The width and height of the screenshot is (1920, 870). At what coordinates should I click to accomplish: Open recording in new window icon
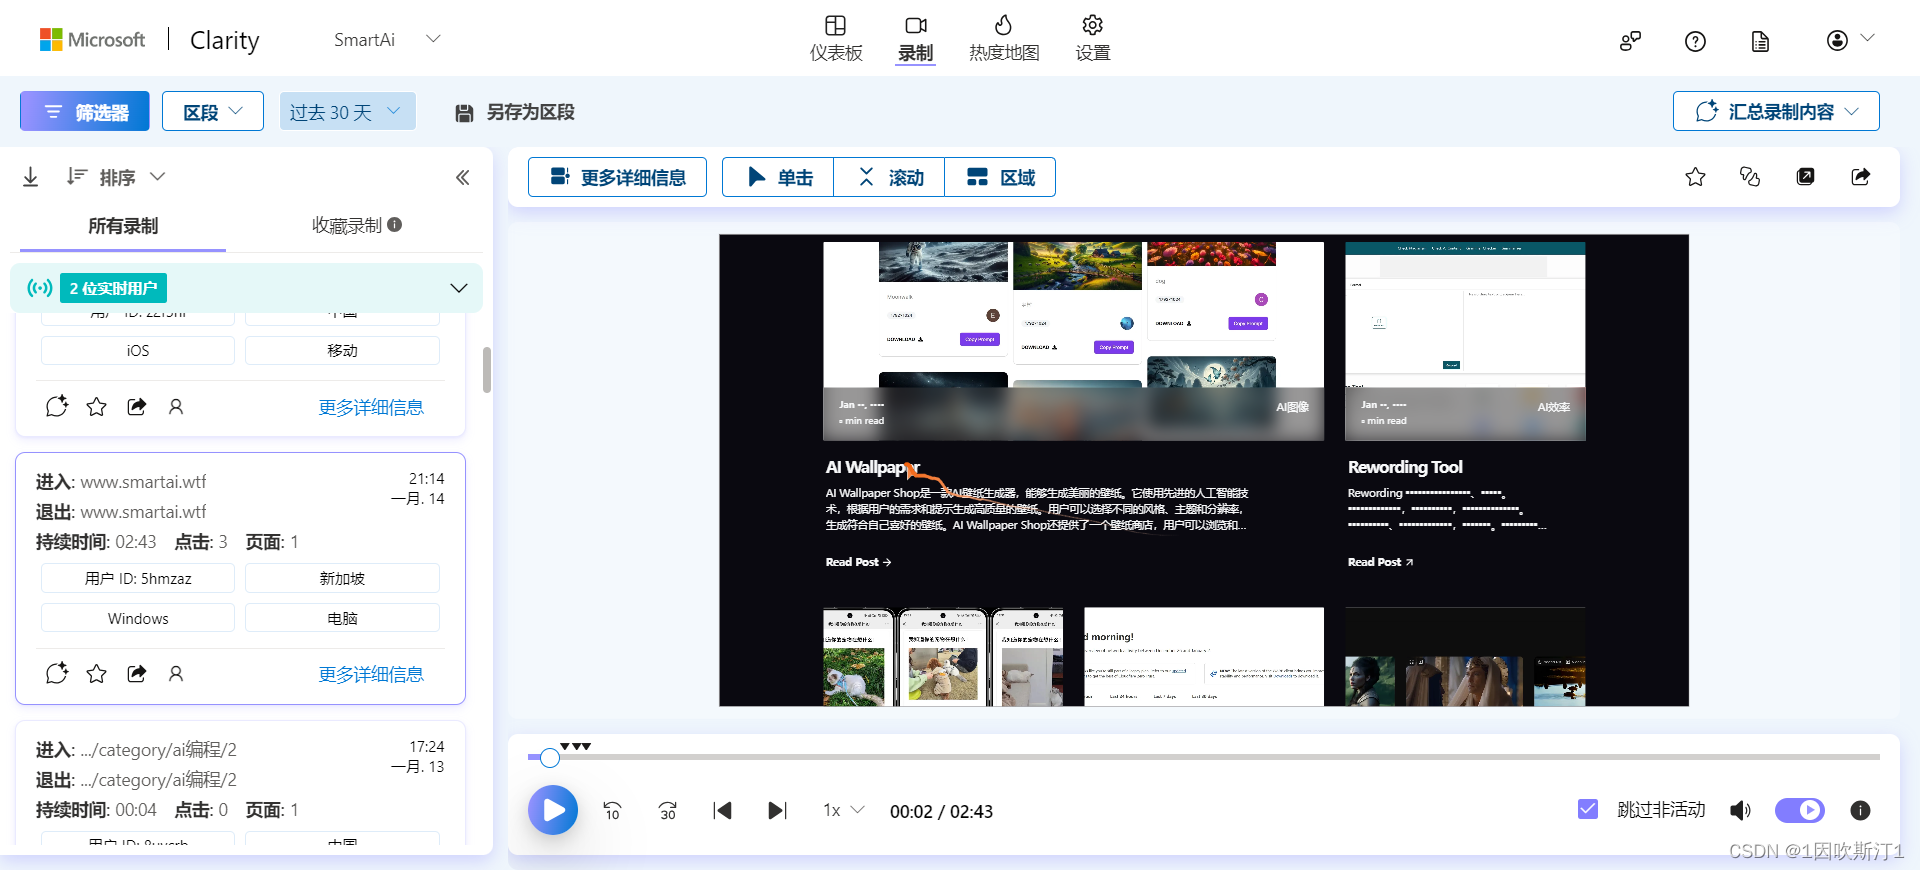1805,177
